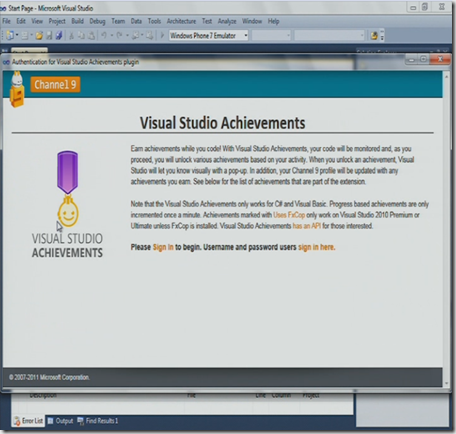Click the Sign in link
Viewport: 456px width, 434px height.
point(163,247)
